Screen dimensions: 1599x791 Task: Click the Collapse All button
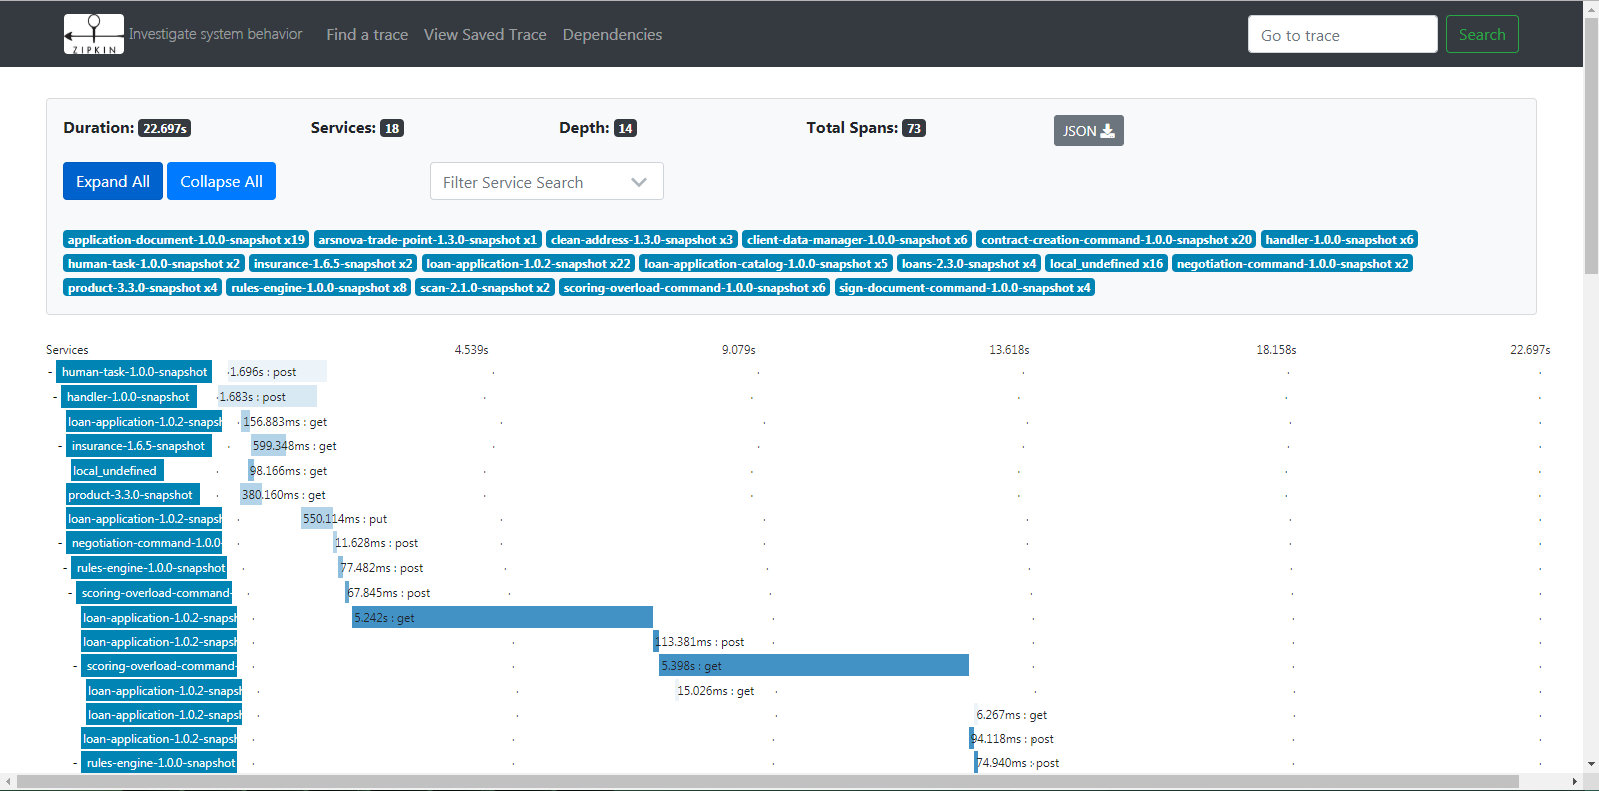(x=221, y=181)
